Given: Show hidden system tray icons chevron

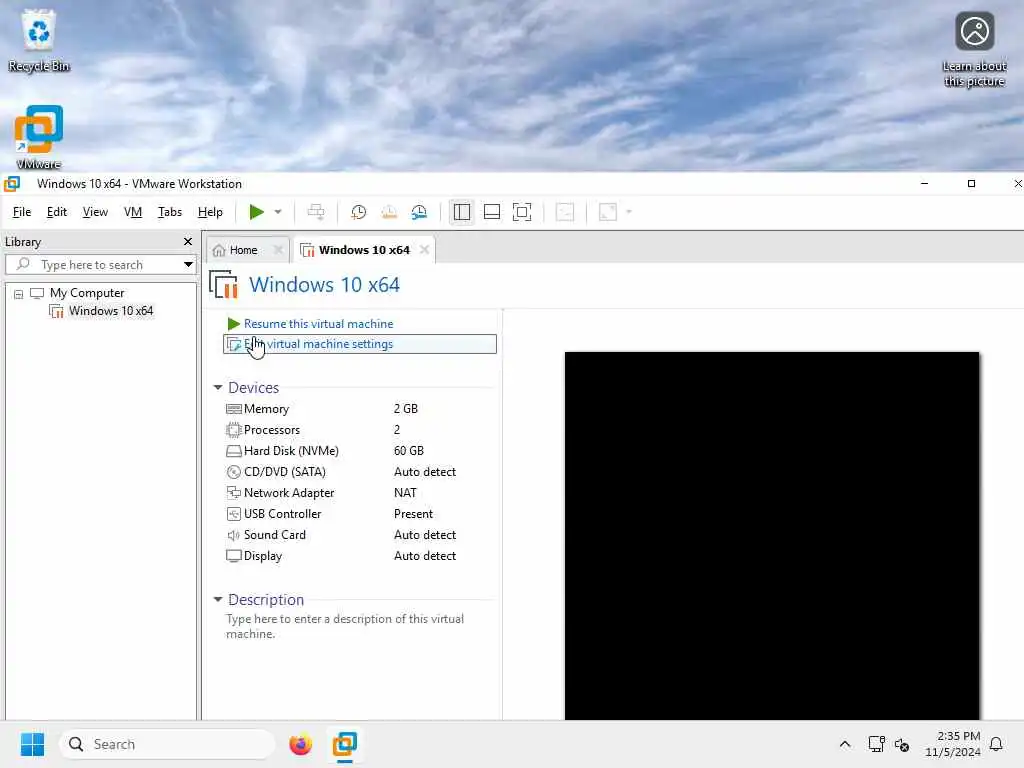Looking at the screenshot, I should 844,744.
